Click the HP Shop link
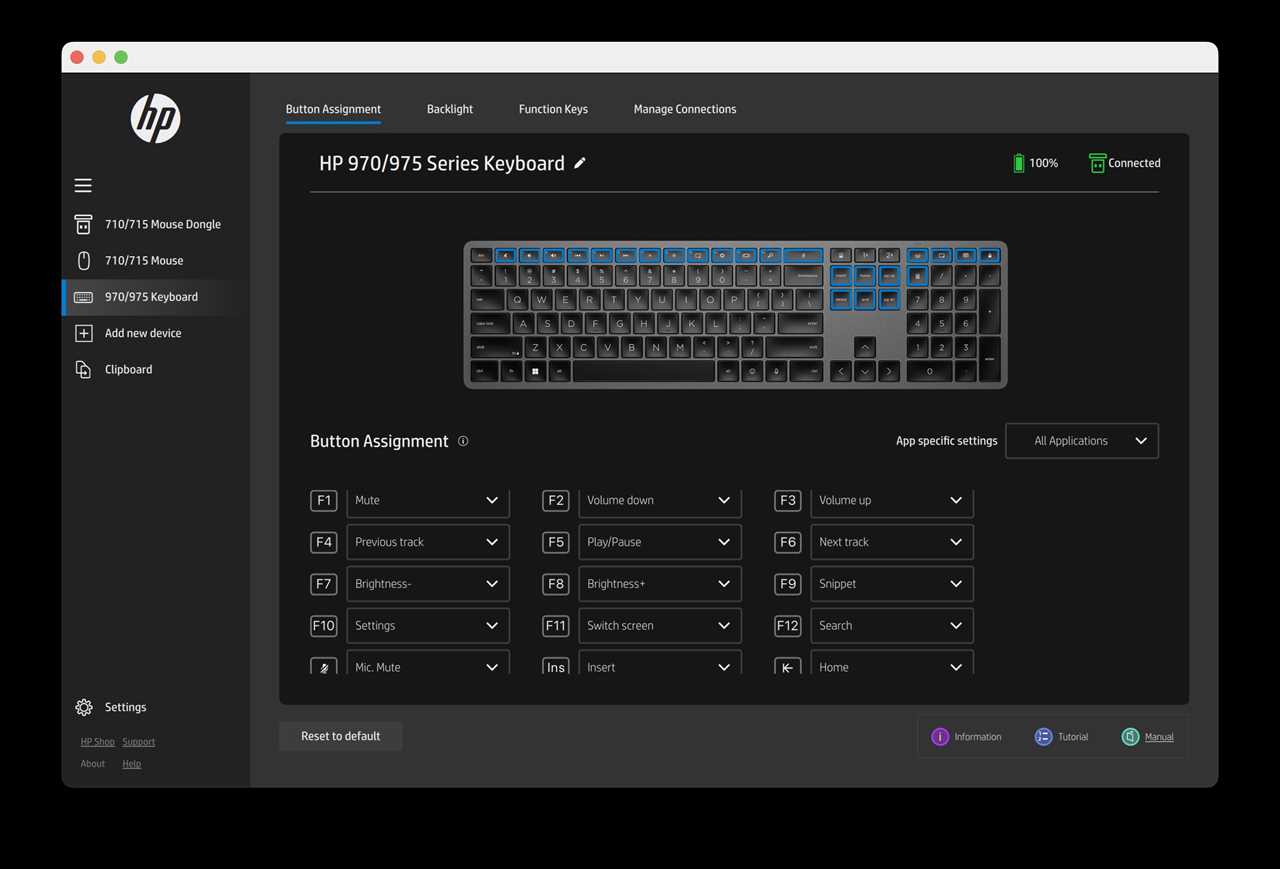Image resolution: width=1280 pixels, height=869 pixels. [x=97, y=742]
